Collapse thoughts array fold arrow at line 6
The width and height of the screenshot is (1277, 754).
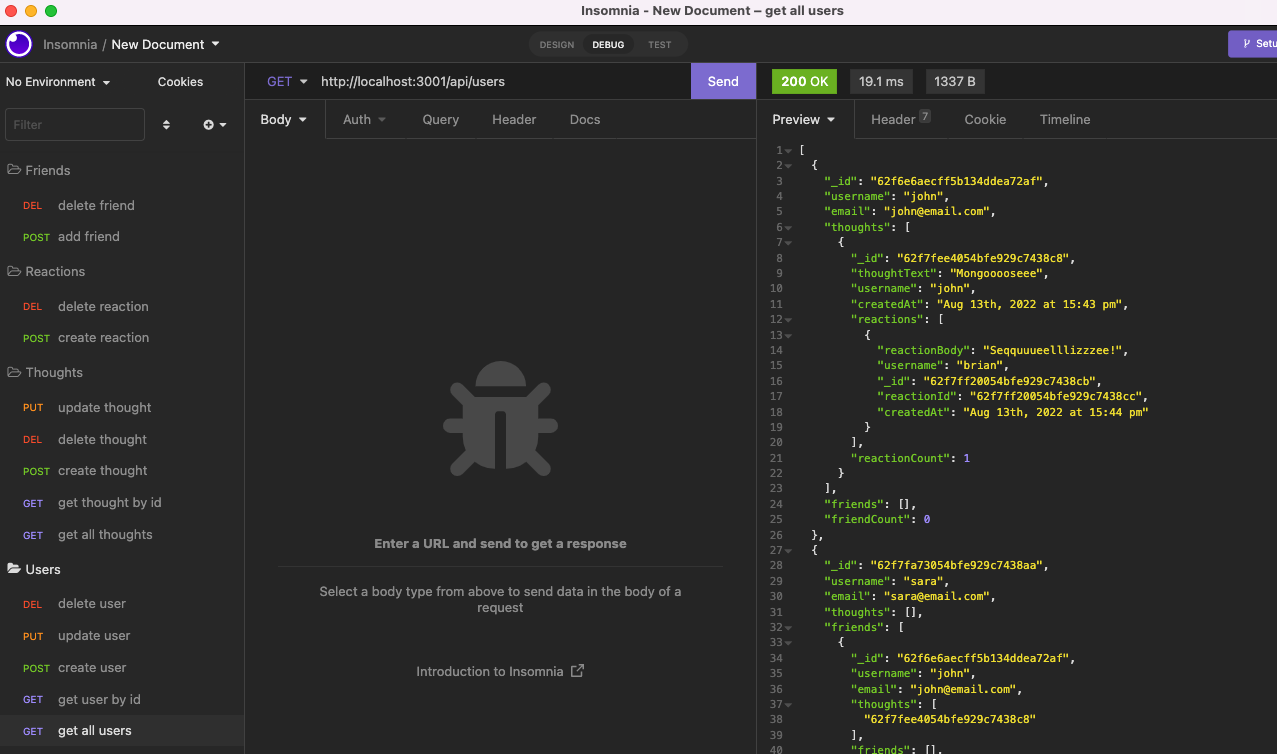[788, 227]
